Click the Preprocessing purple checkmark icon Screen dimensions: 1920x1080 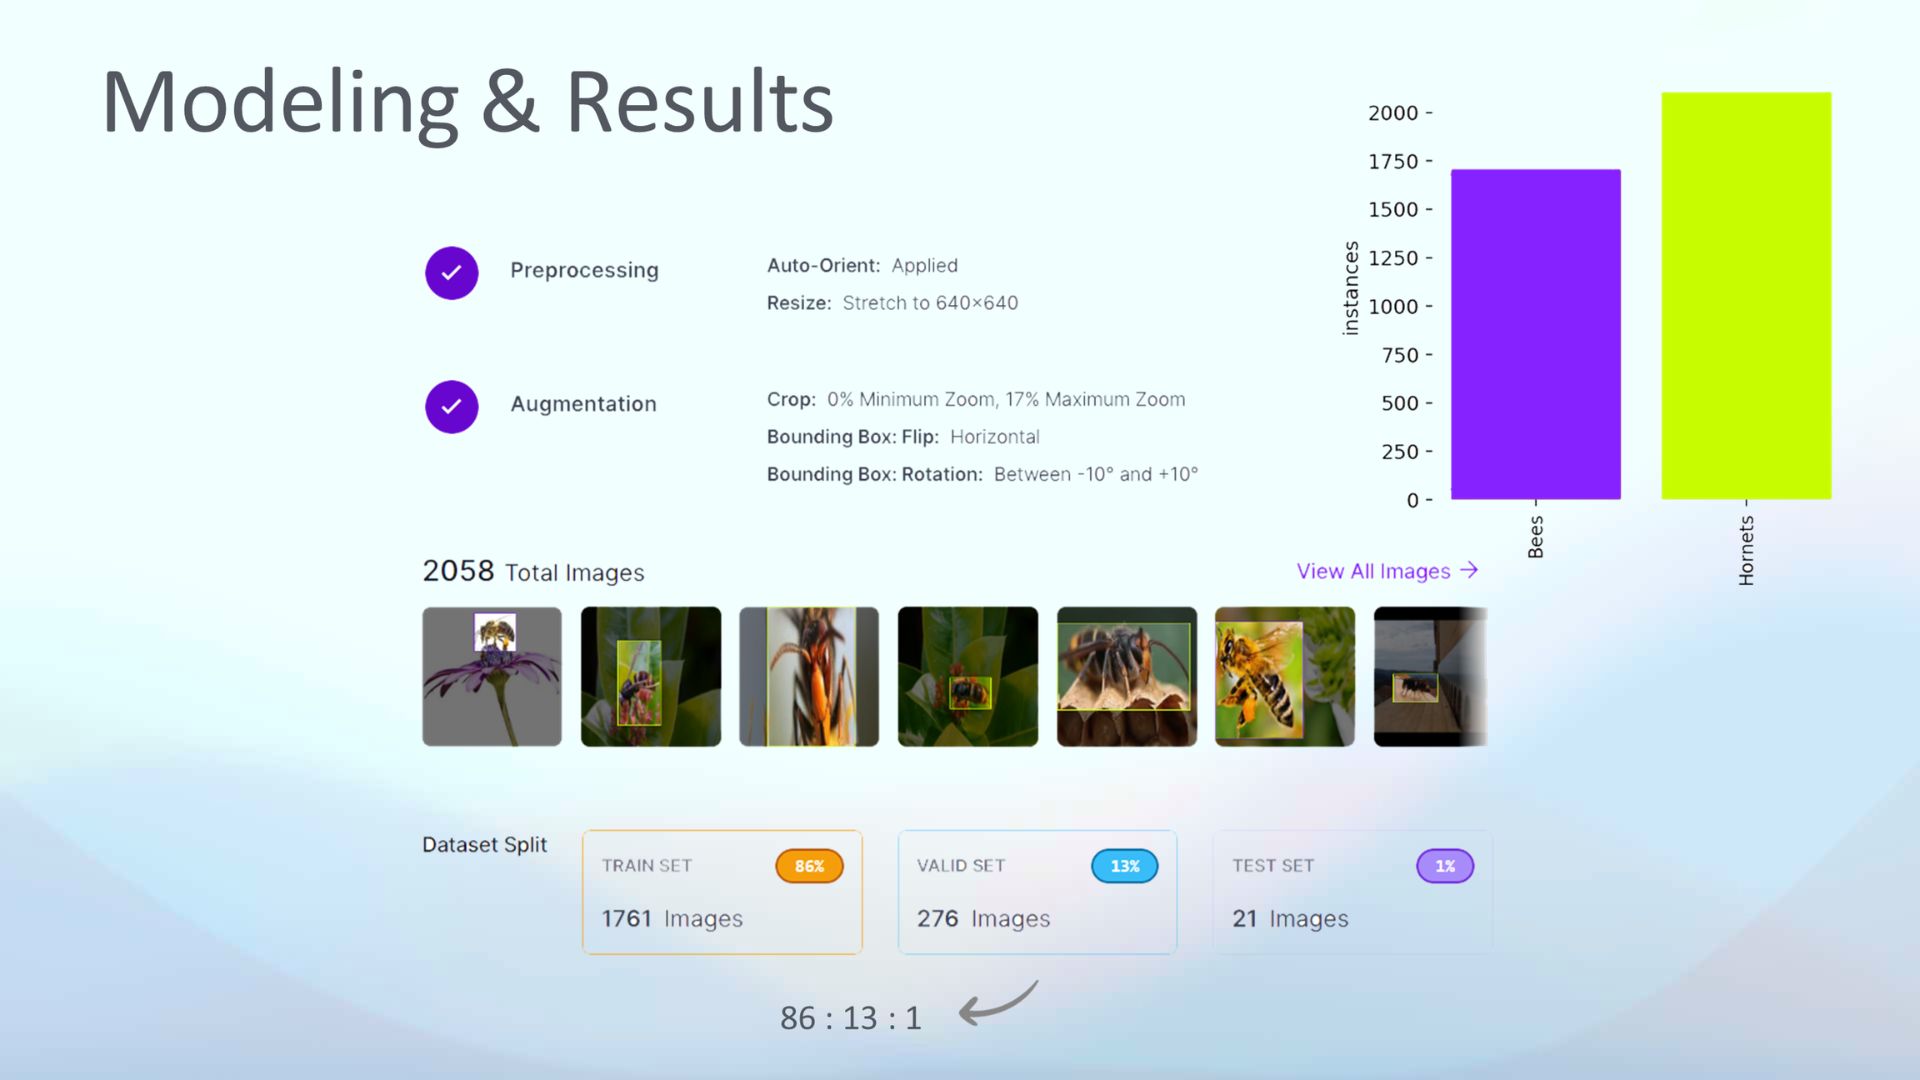(451, 273)
